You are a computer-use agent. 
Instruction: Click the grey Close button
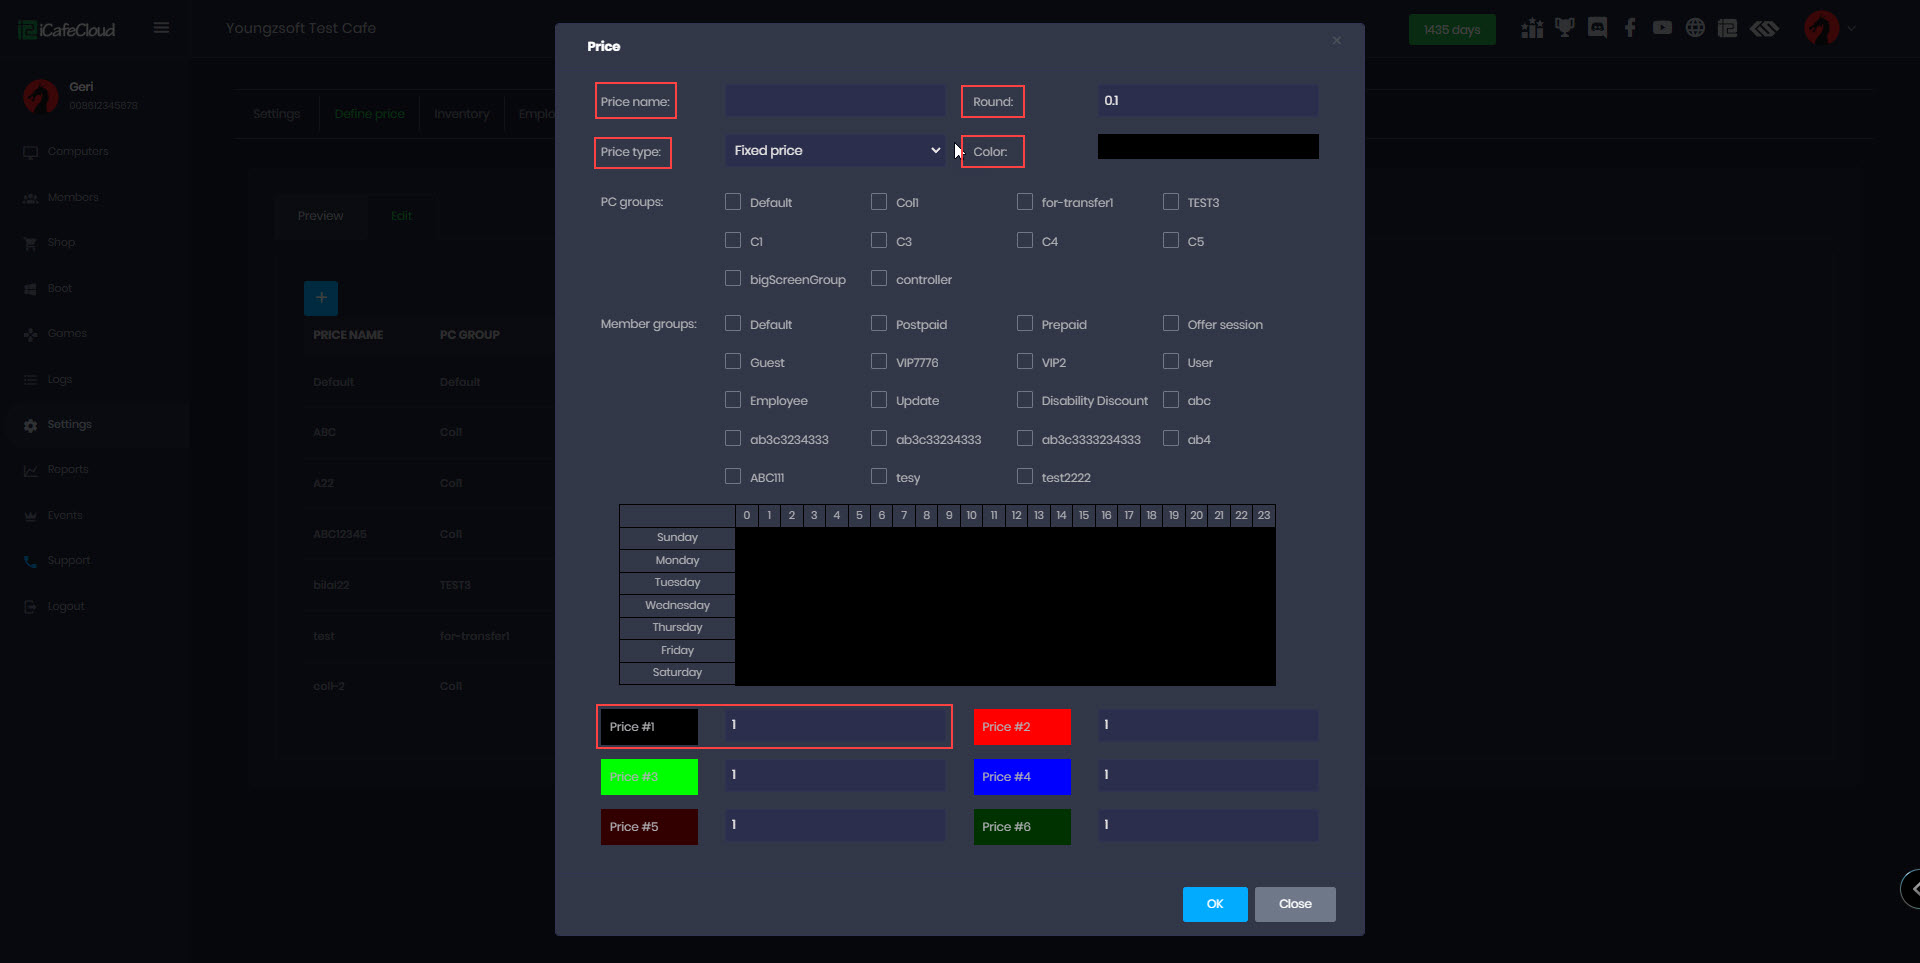(1295, 904)
